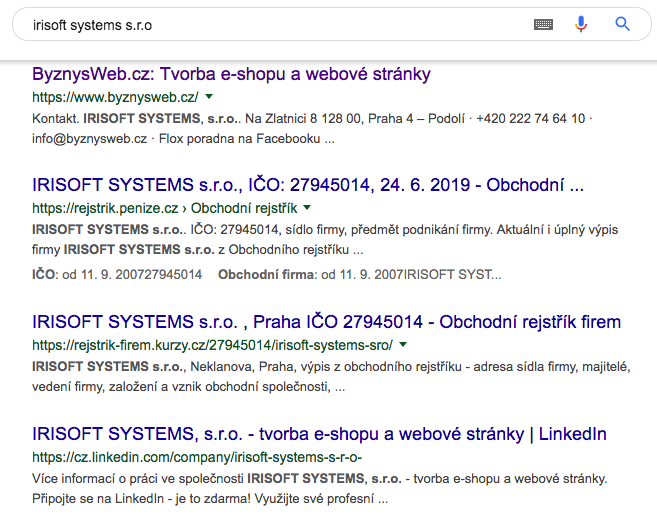Open IRISOFT SYSTEMS Praha Obchodní rejstřík firem result
657x518 pixels.
(326, 322)
